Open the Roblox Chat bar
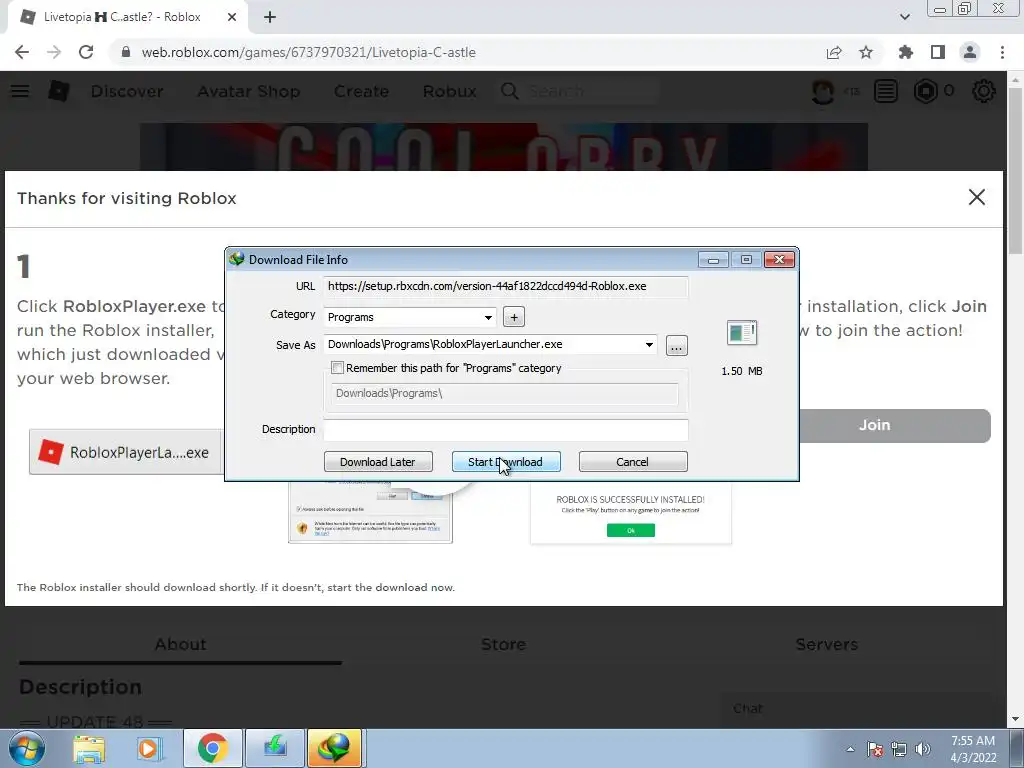The width and height of the screenshot is (1024, 768). coord(855,709)
